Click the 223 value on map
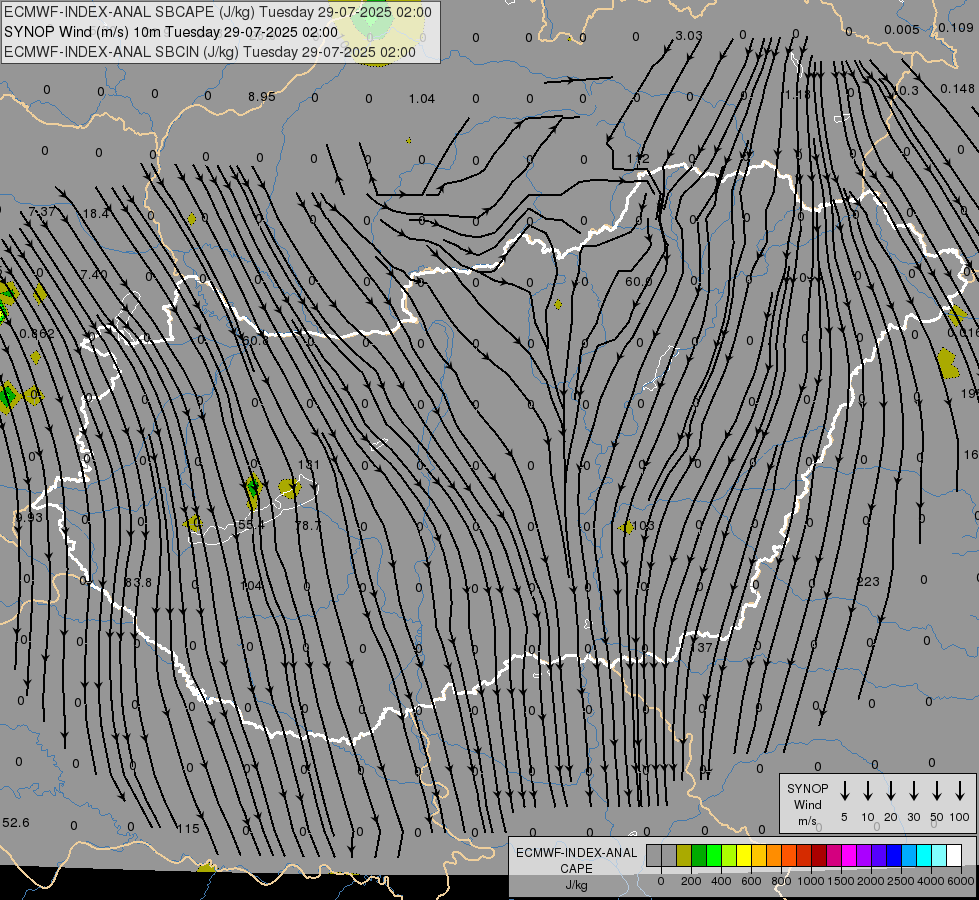 click(x=868, y=581)
